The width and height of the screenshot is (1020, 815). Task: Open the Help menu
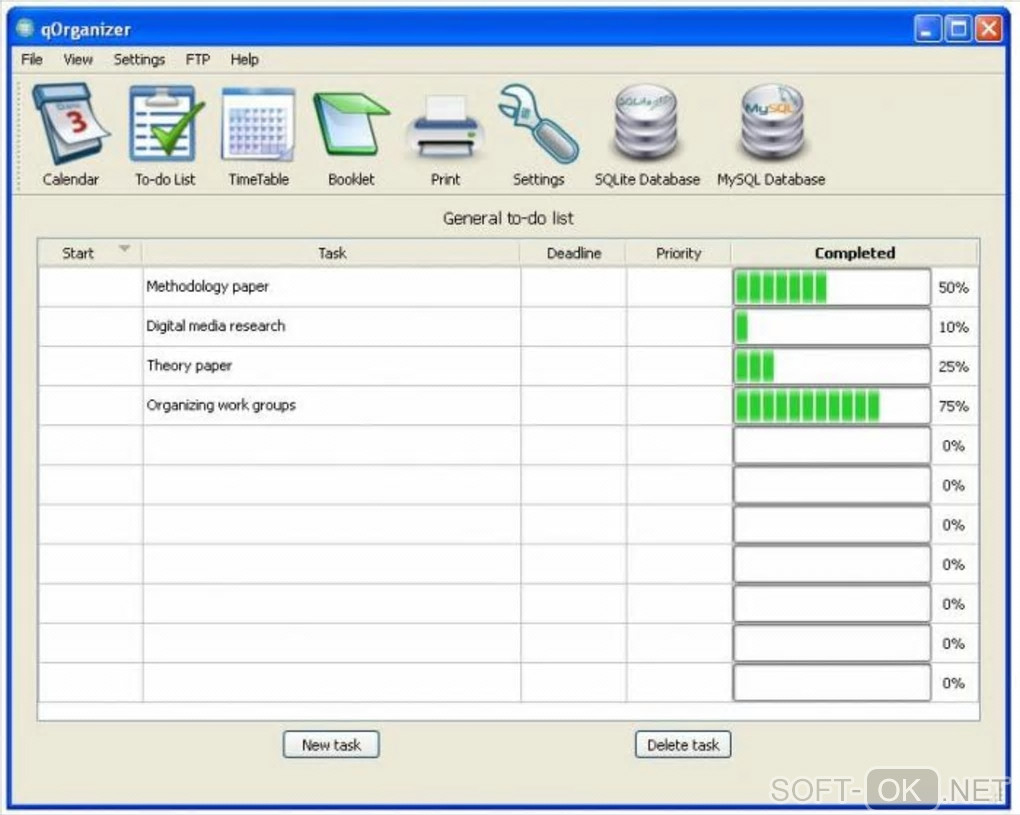pos(245,60)
